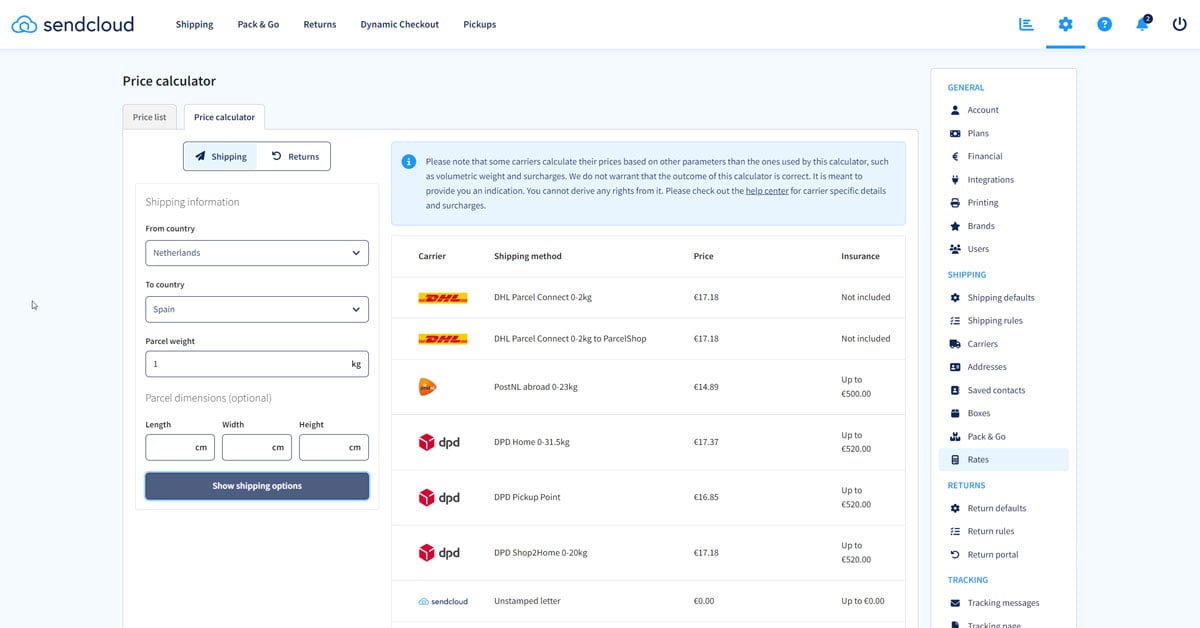Viewport: 1200px width, 628px height.
Task: Open the help question mark icon
Action: pos(1104,24)
